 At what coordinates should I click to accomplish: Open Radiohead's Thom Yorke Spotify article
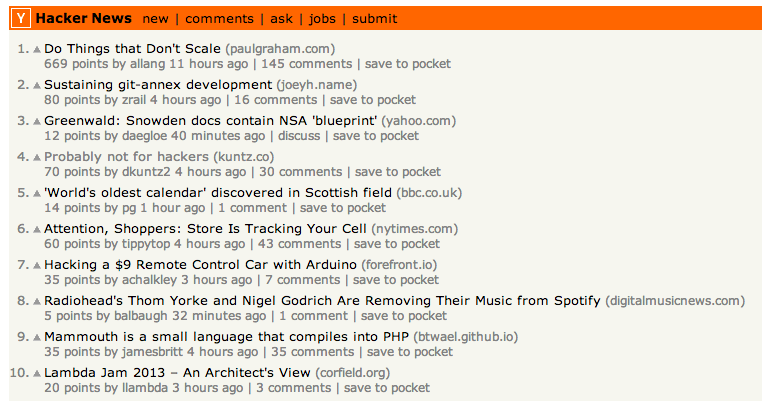[322, 300]
